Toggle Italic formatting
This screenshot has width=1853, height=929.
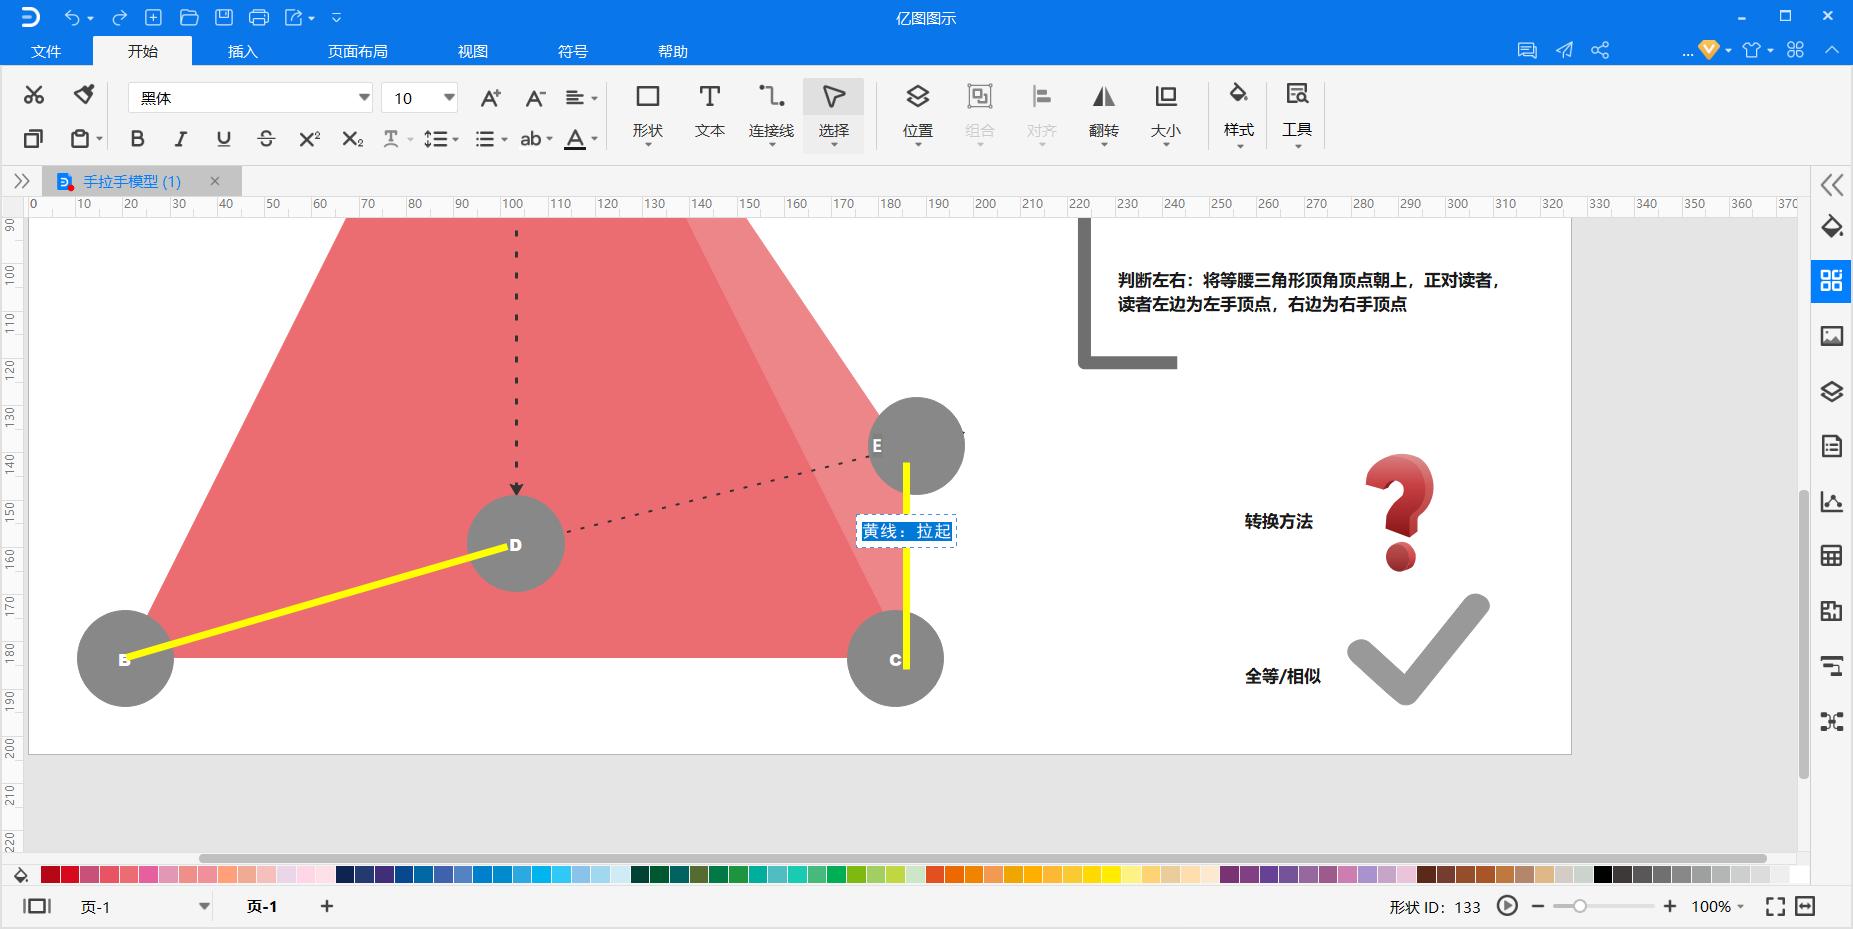click(x=180, y=139)
